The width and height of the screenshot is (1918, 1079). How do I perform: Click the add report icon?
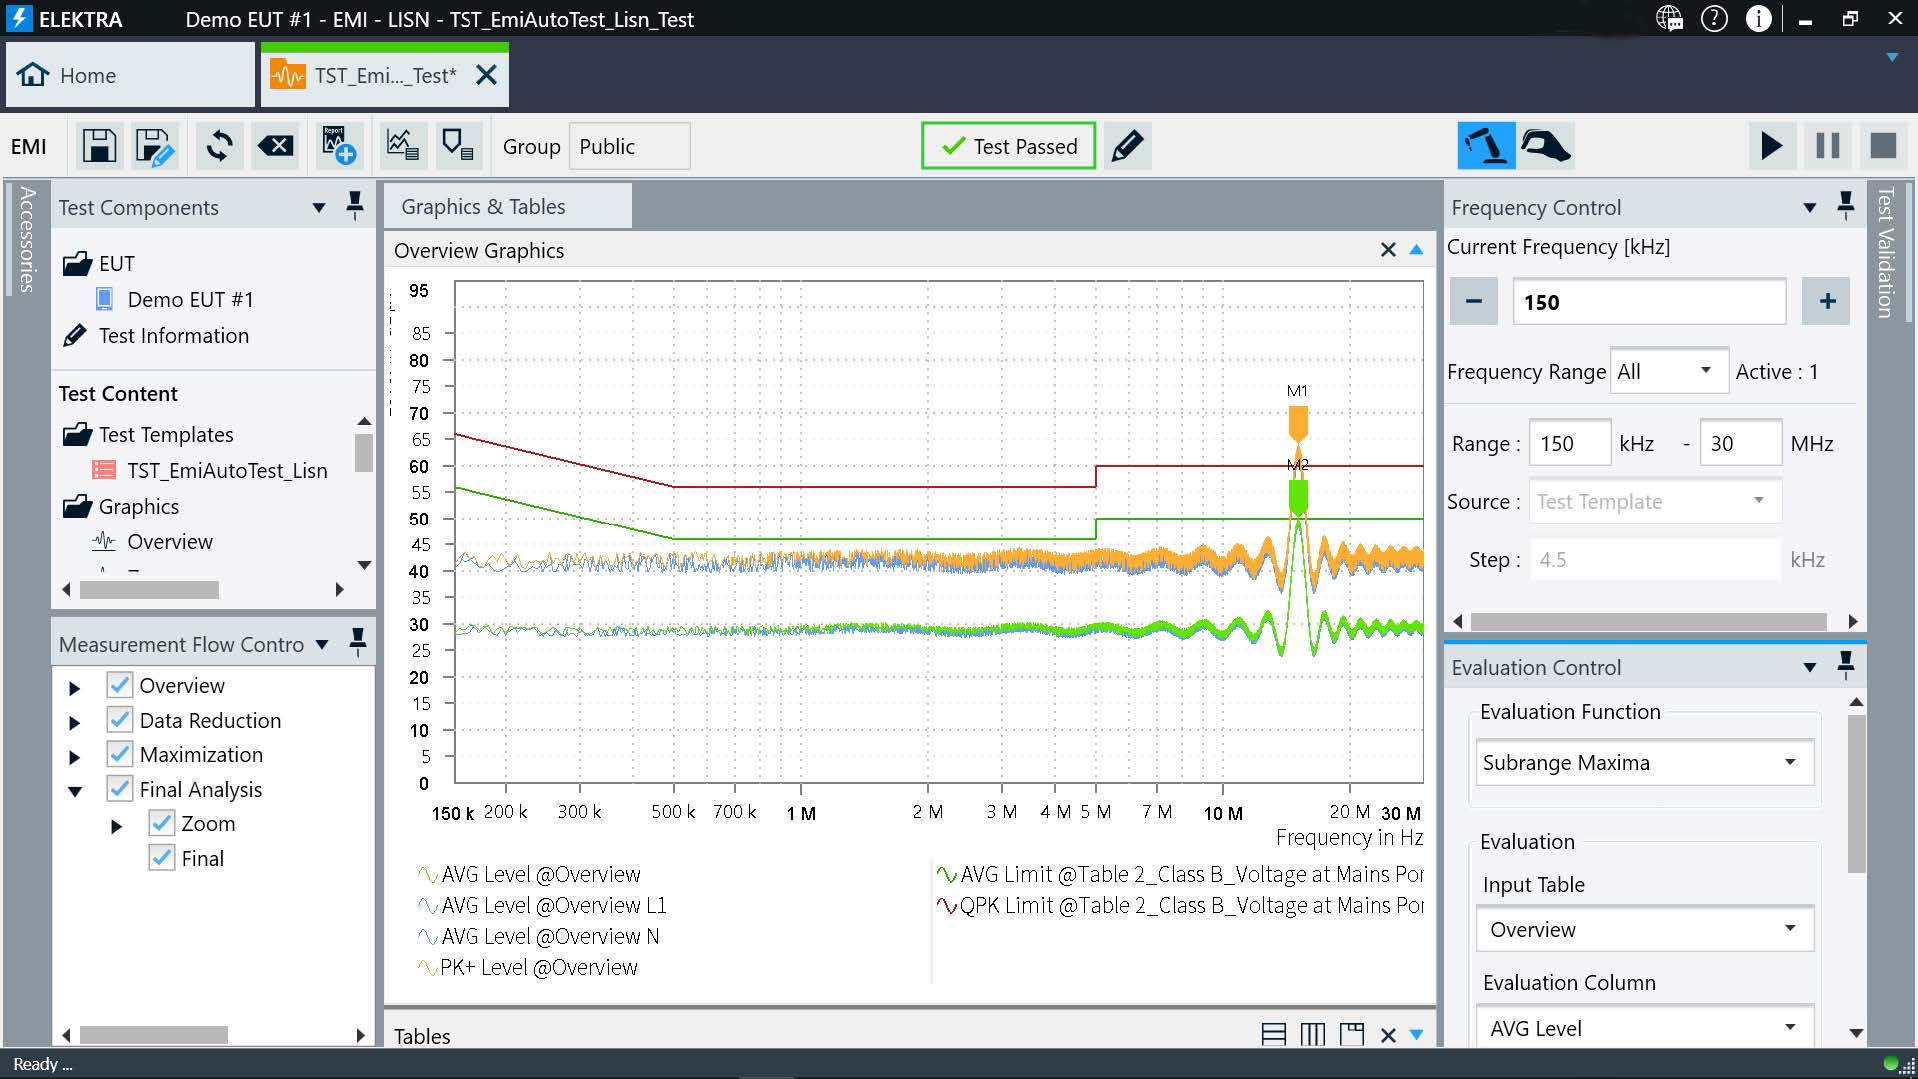pos(338,146)
